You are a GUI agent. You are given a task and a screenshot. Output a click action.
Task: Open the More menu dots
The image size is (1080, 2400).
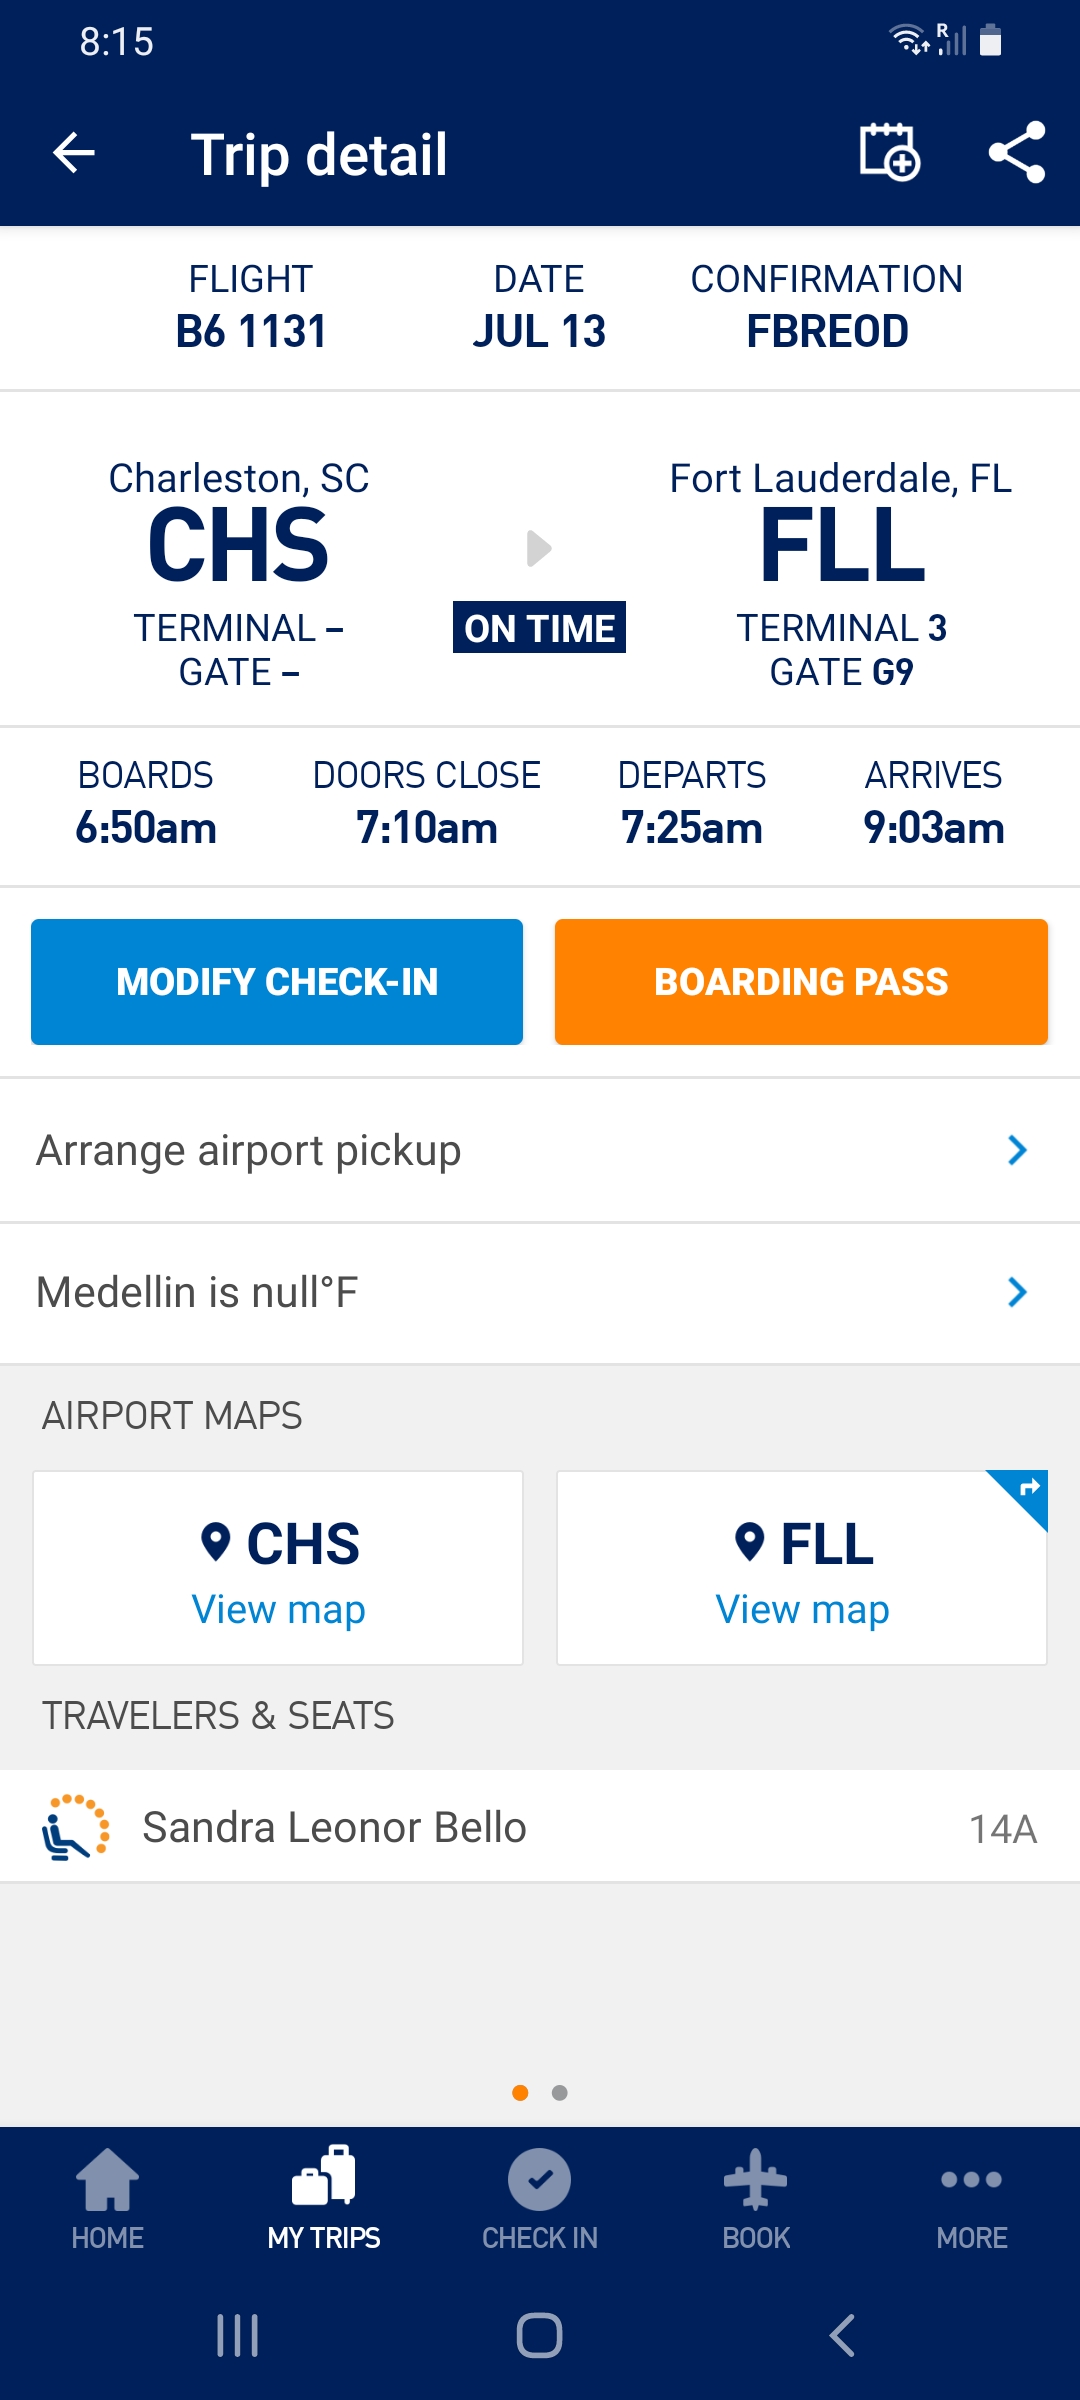click(x=971, y=2180)
